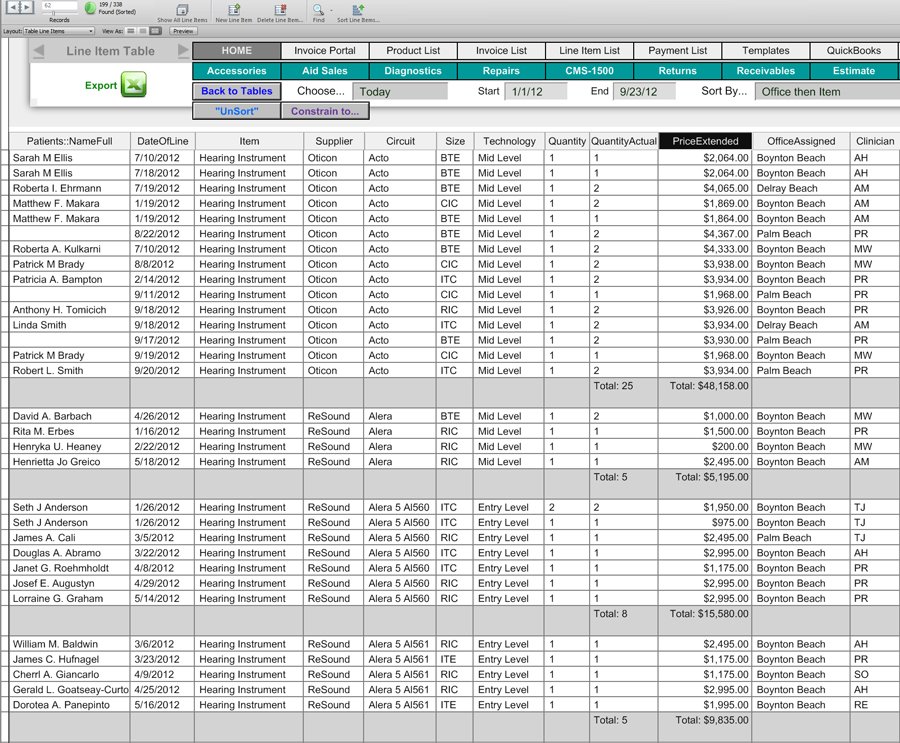Viewport: 900px width, 743px height.
Task: Select the Receivables filter button
Action: coord(766,71)
